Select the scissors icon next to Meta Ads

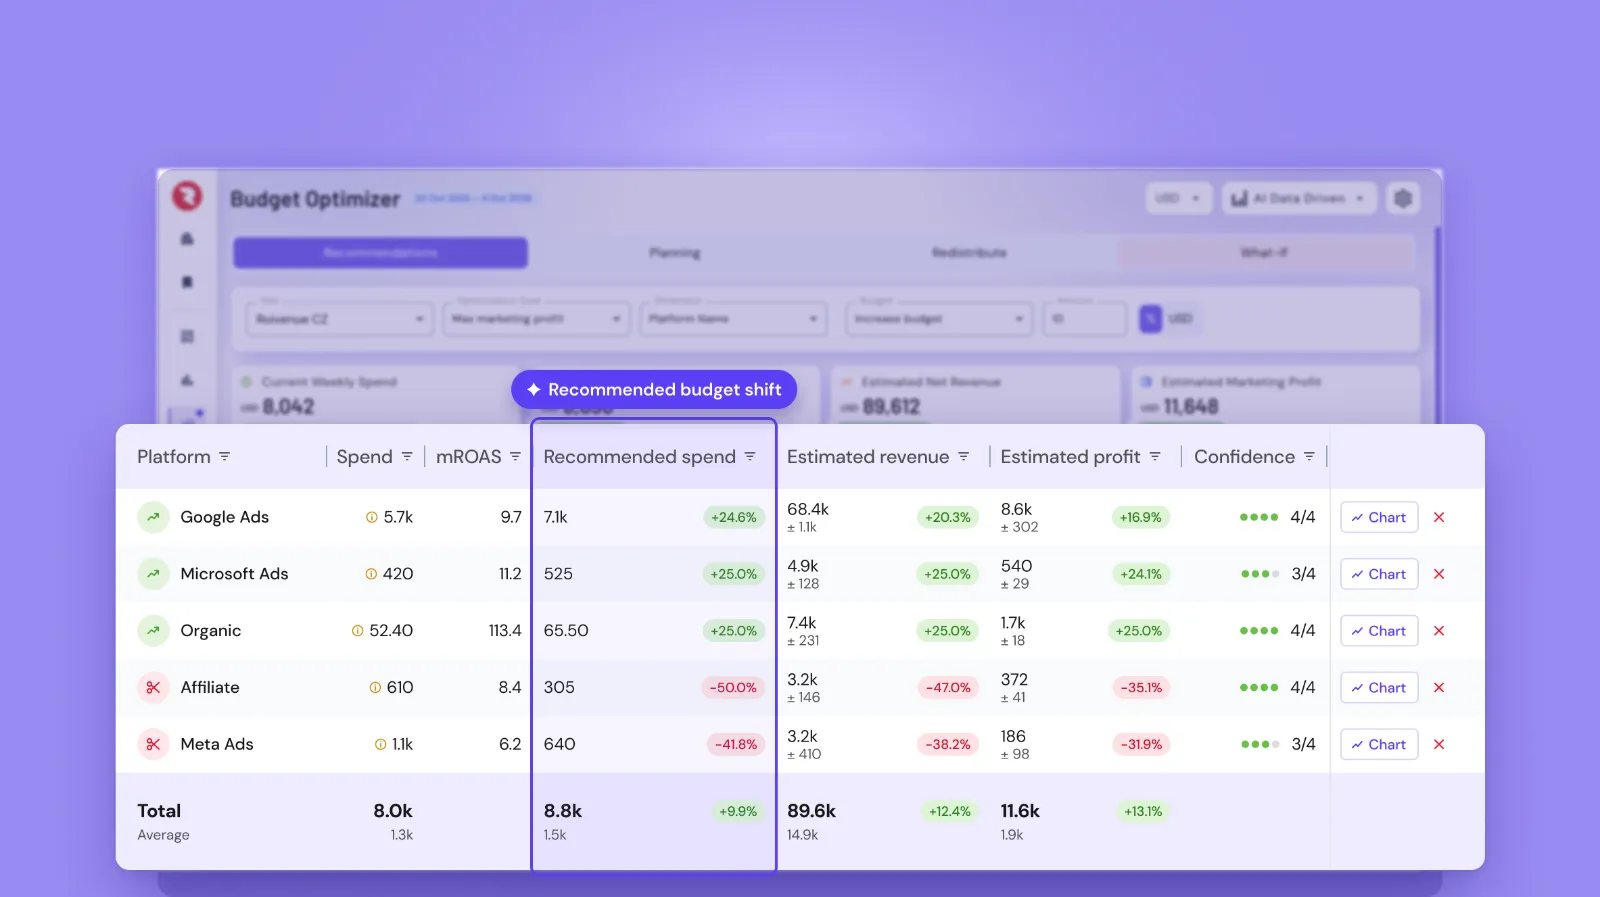[x=153, y=744]
